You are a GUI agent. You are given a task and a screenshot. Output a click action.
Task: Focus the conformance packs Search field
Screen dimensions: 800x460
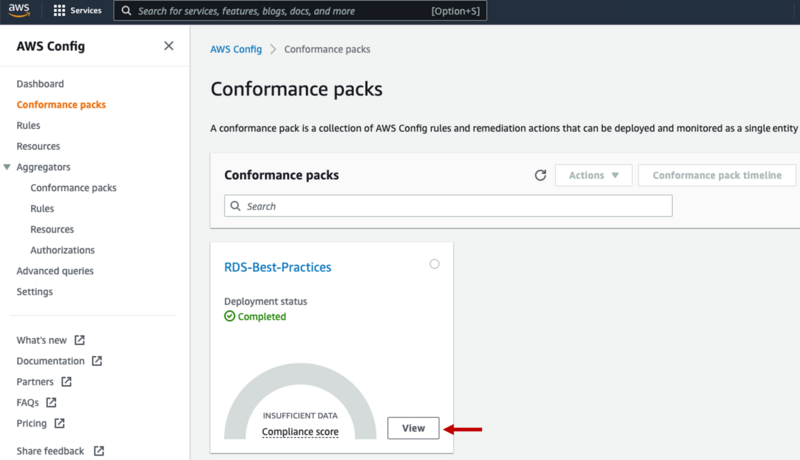[448, 206]
